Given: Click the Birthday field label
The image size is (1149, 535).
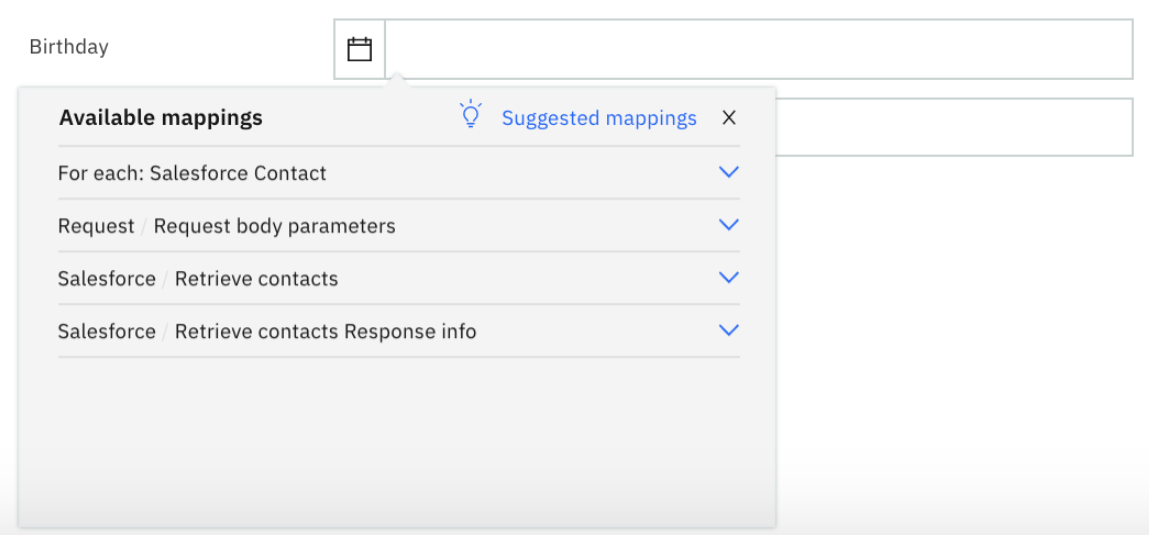Looking at the screenshot, I should pyautogui.click(x=69, y=47).
